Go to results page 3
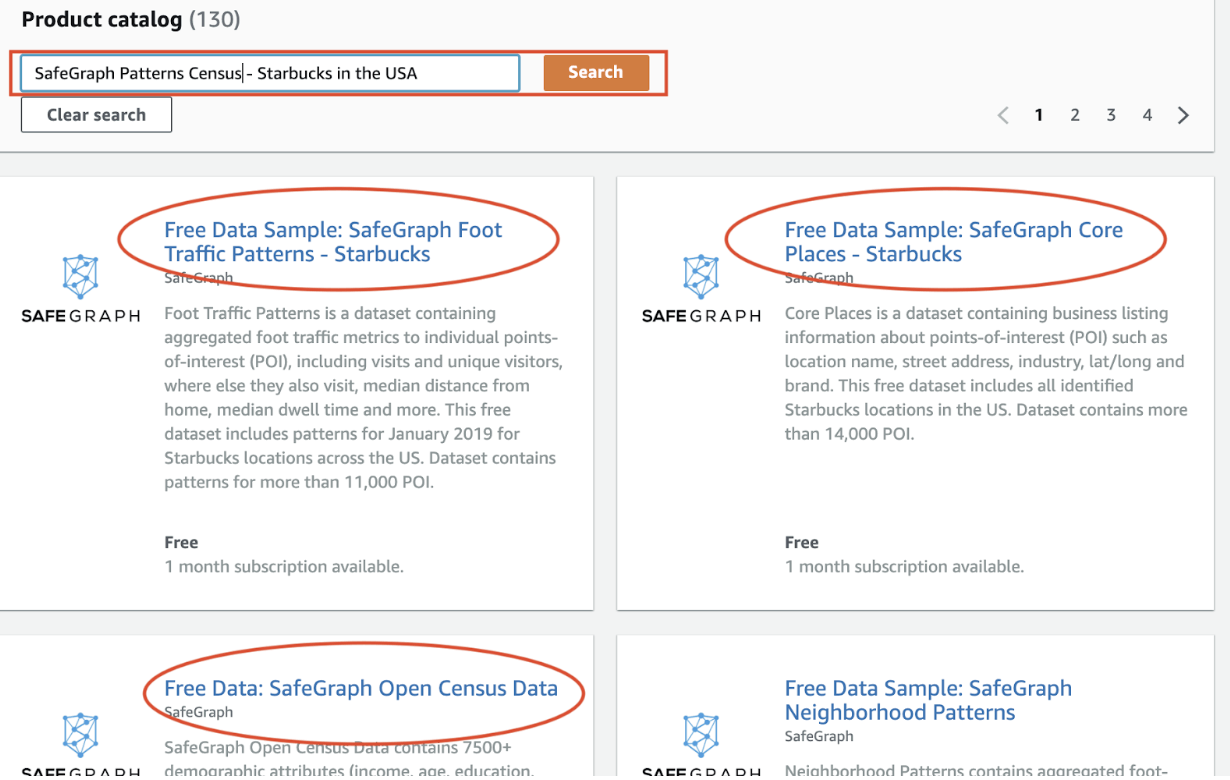Screen dimensions: 1230x780 (x=1111, y=114)
